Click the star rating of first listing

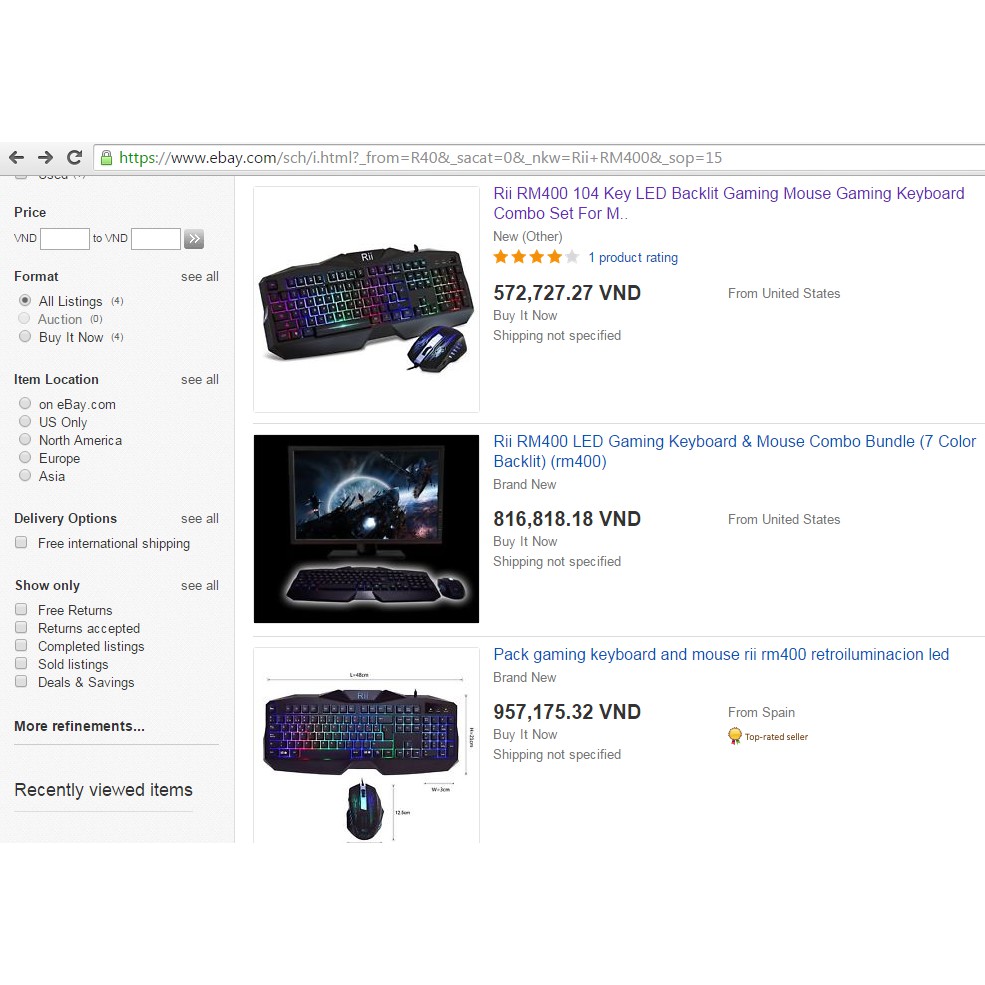point(536,257)
